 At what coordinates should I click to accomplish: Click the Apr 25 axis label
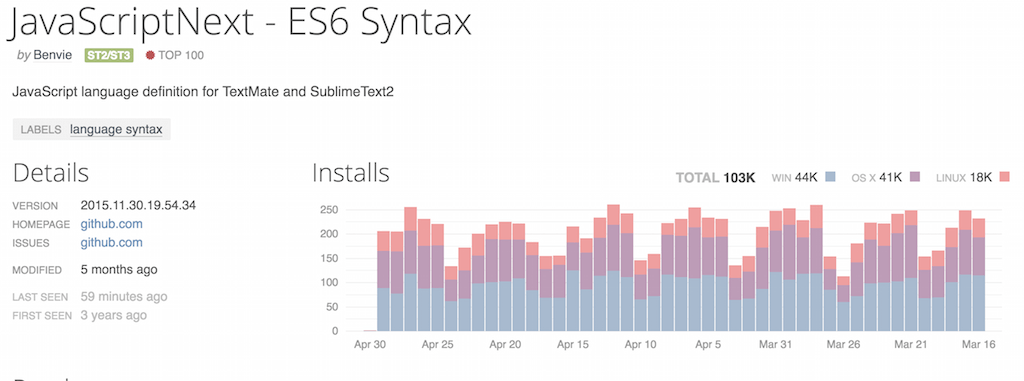(x=438, y=344)
